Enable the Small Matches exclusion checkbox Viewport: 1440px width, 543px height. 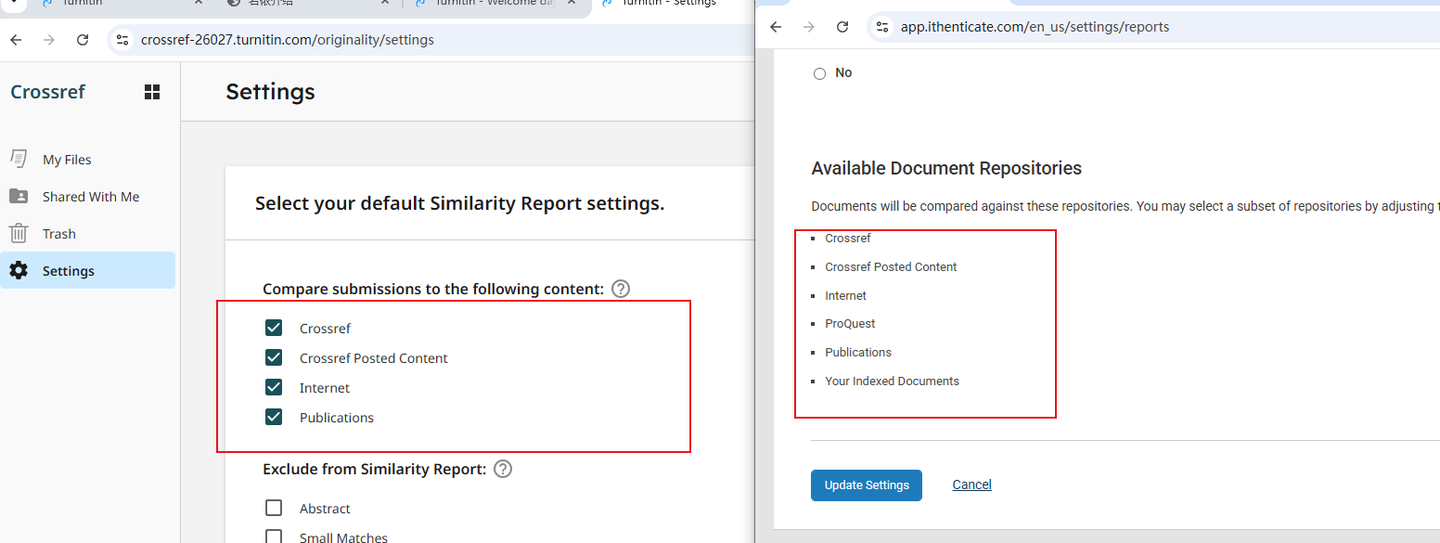pos(274,537)
